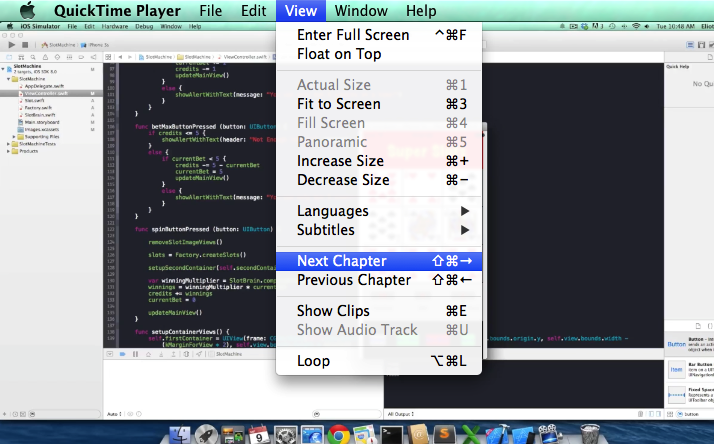714x444 pixels.
Task: Expand the Products folder
Action: (9, 151)
